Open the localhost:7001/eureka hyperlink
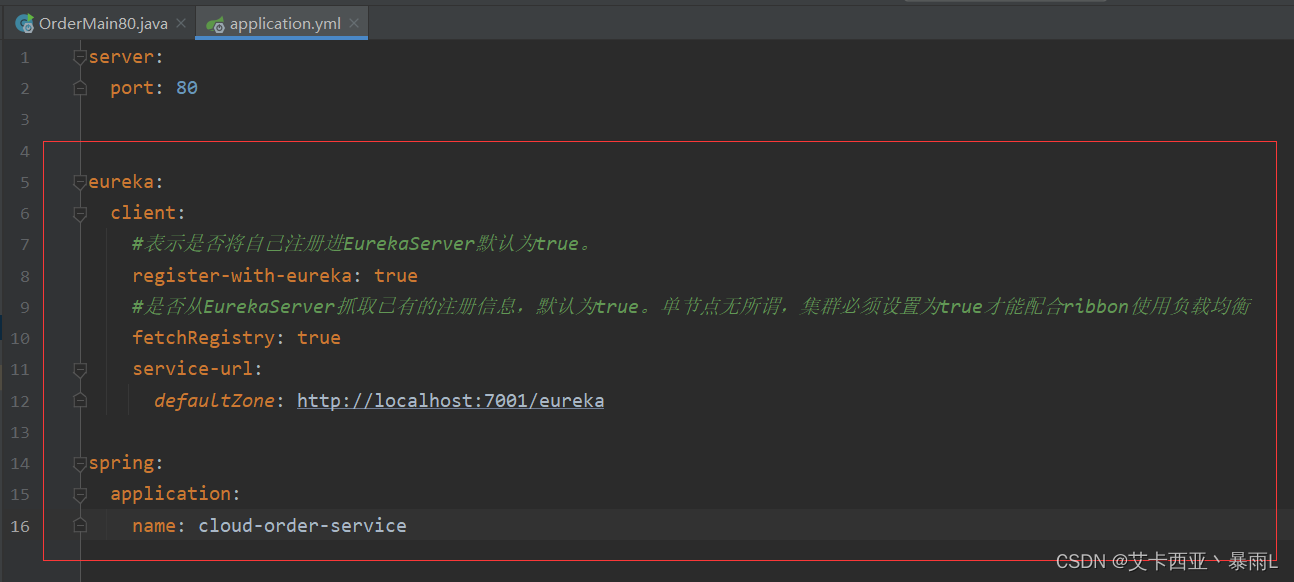Viewport: 1294px width, 582px height. click(450, 400)
